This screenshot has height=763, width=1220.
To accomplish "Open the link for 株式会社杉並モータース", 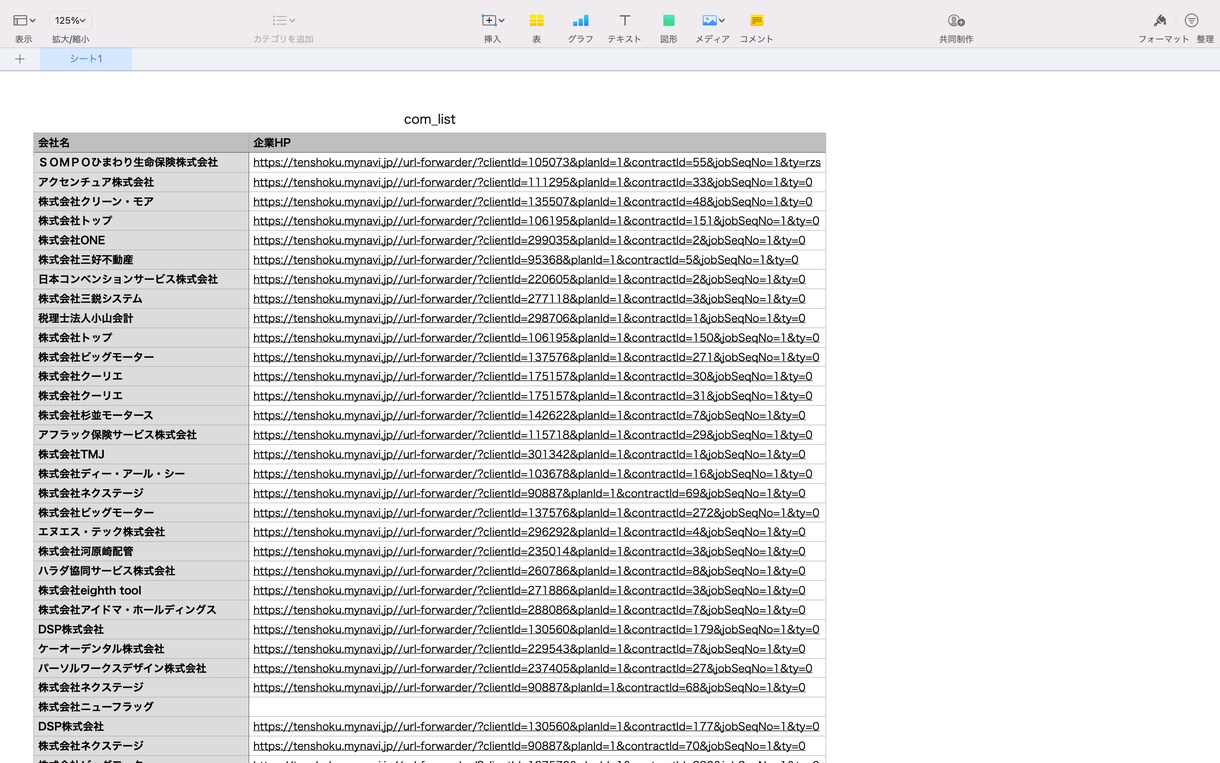I will (529, 415).
